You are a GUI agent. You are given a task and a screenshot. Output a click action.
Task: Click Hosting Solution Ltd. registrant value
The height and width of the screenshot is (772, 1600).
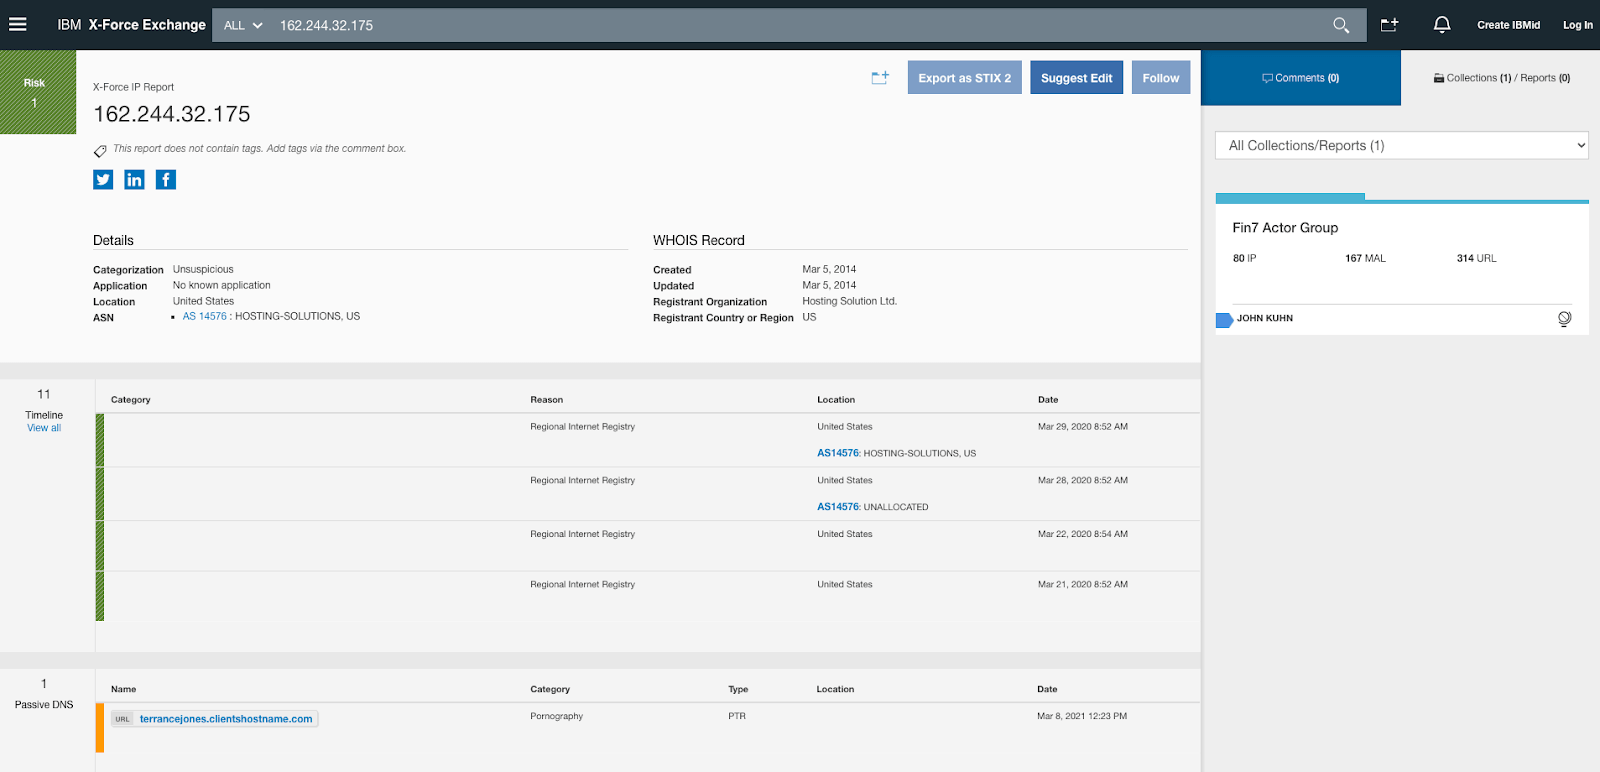(850, 301)
